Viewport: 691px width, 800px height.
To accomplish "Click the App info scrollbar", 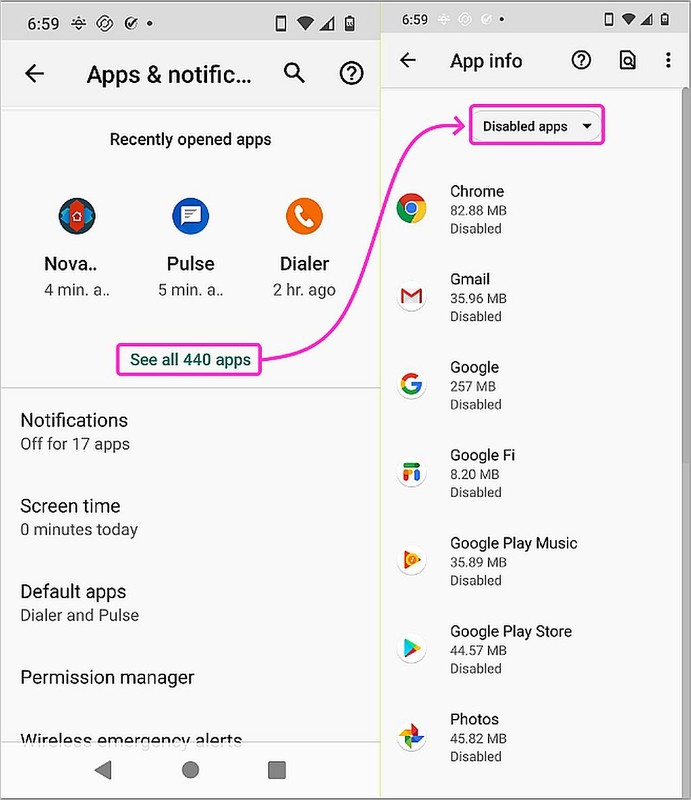I will [686, 276].
